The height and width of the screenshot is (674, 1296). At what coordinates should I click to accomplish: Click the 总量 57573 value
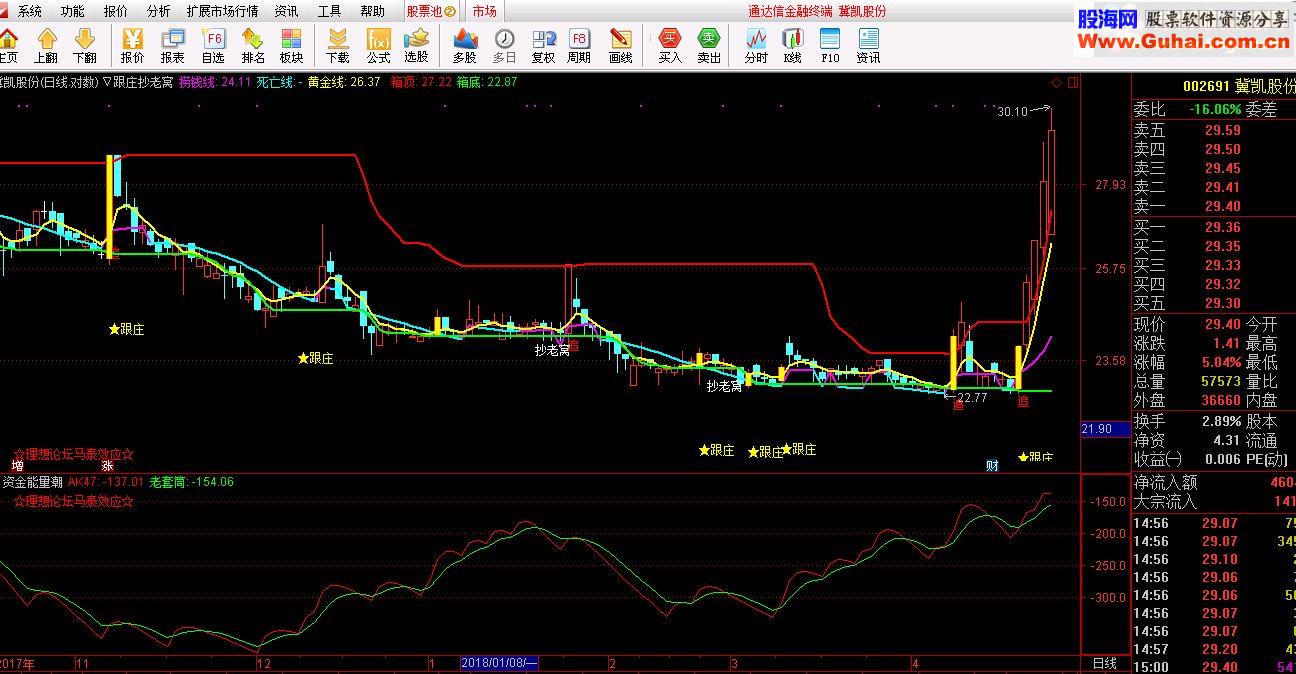click(1220, 381)
